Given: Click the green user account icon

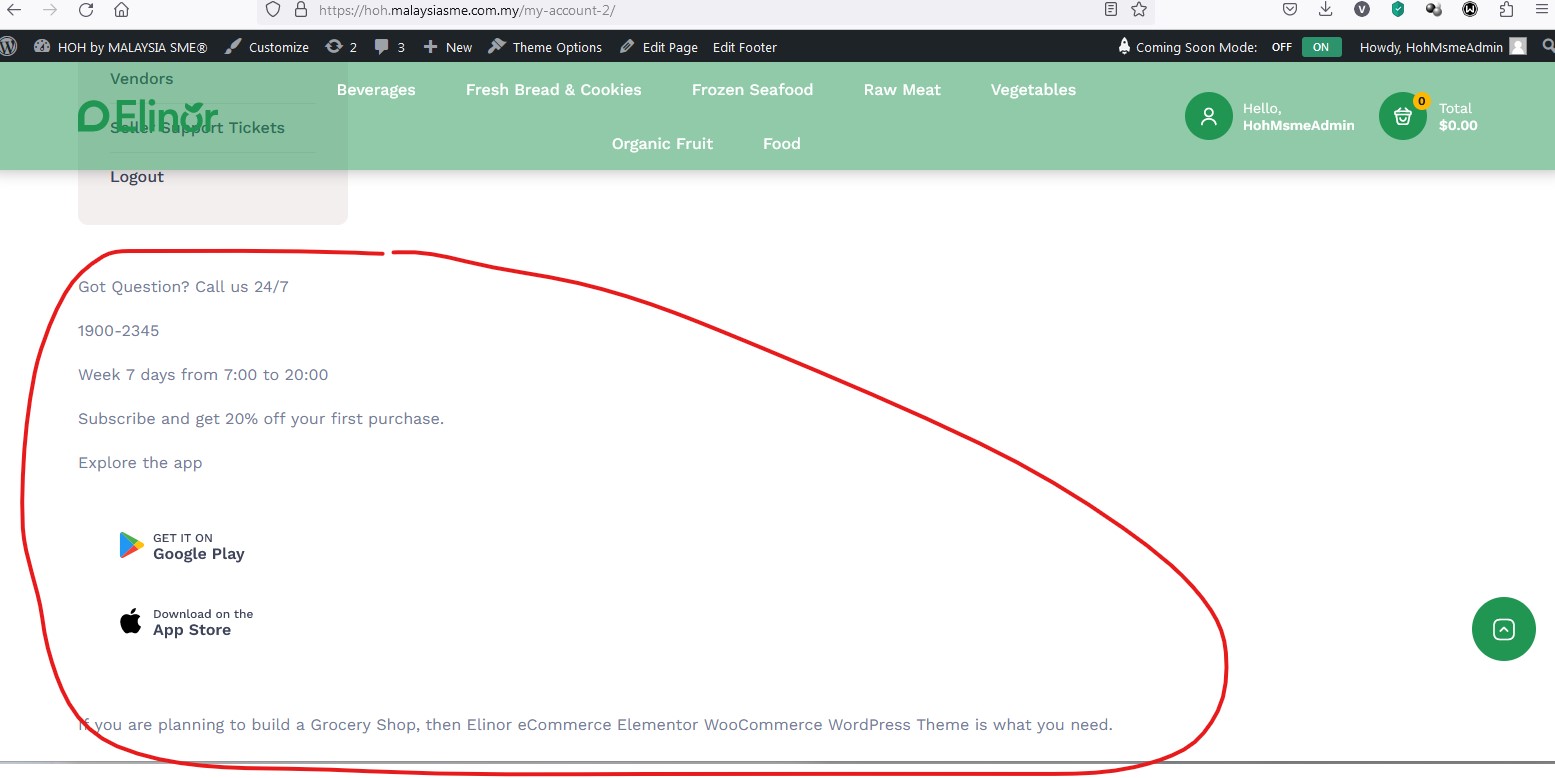Looking at the screenshot, I should click(x=1208, y=116).
